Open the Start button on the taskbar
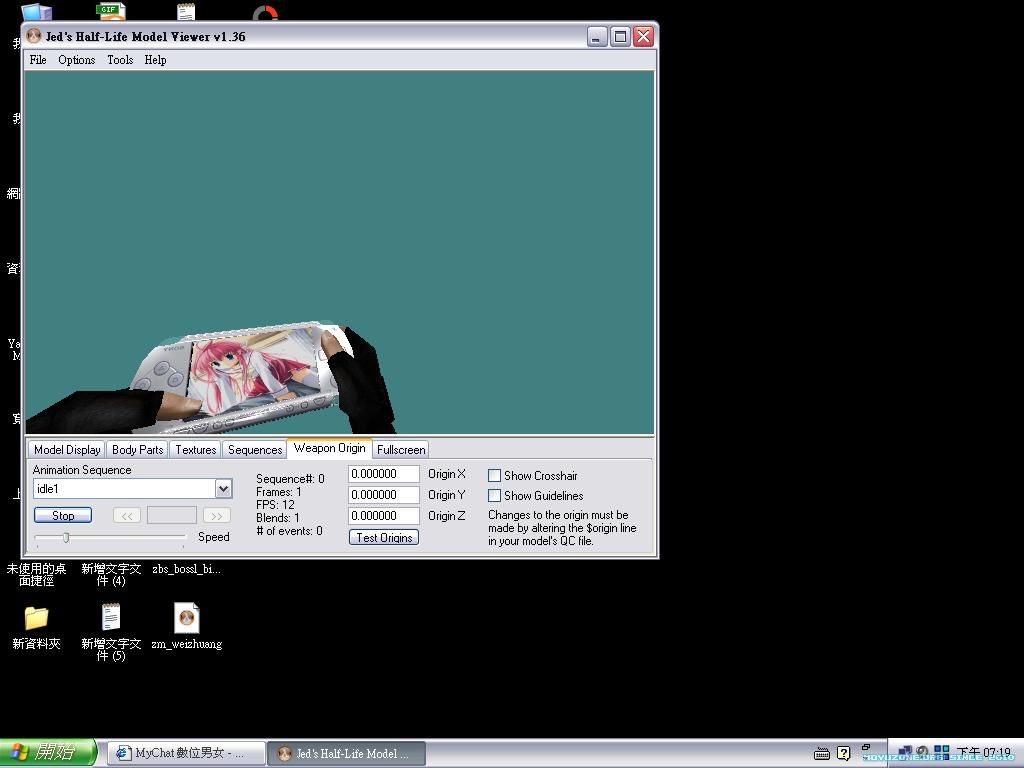 [x=48, y=753]
